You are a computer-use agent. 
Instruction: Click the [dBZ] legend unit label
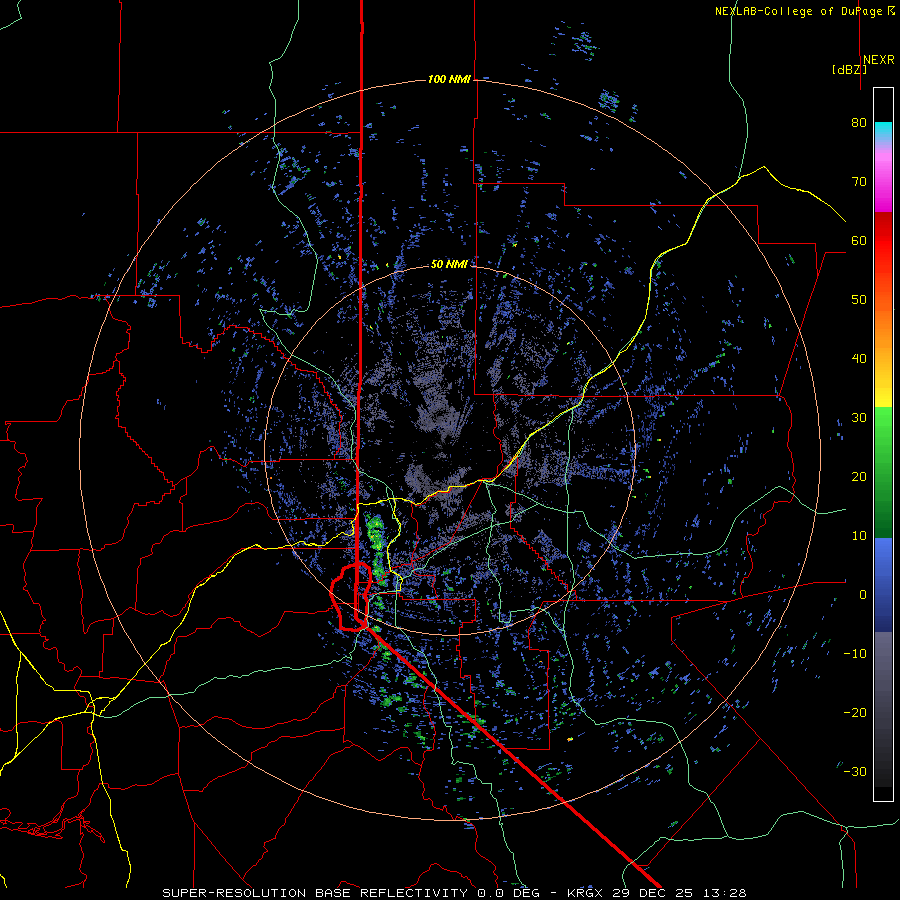(849, 69)
